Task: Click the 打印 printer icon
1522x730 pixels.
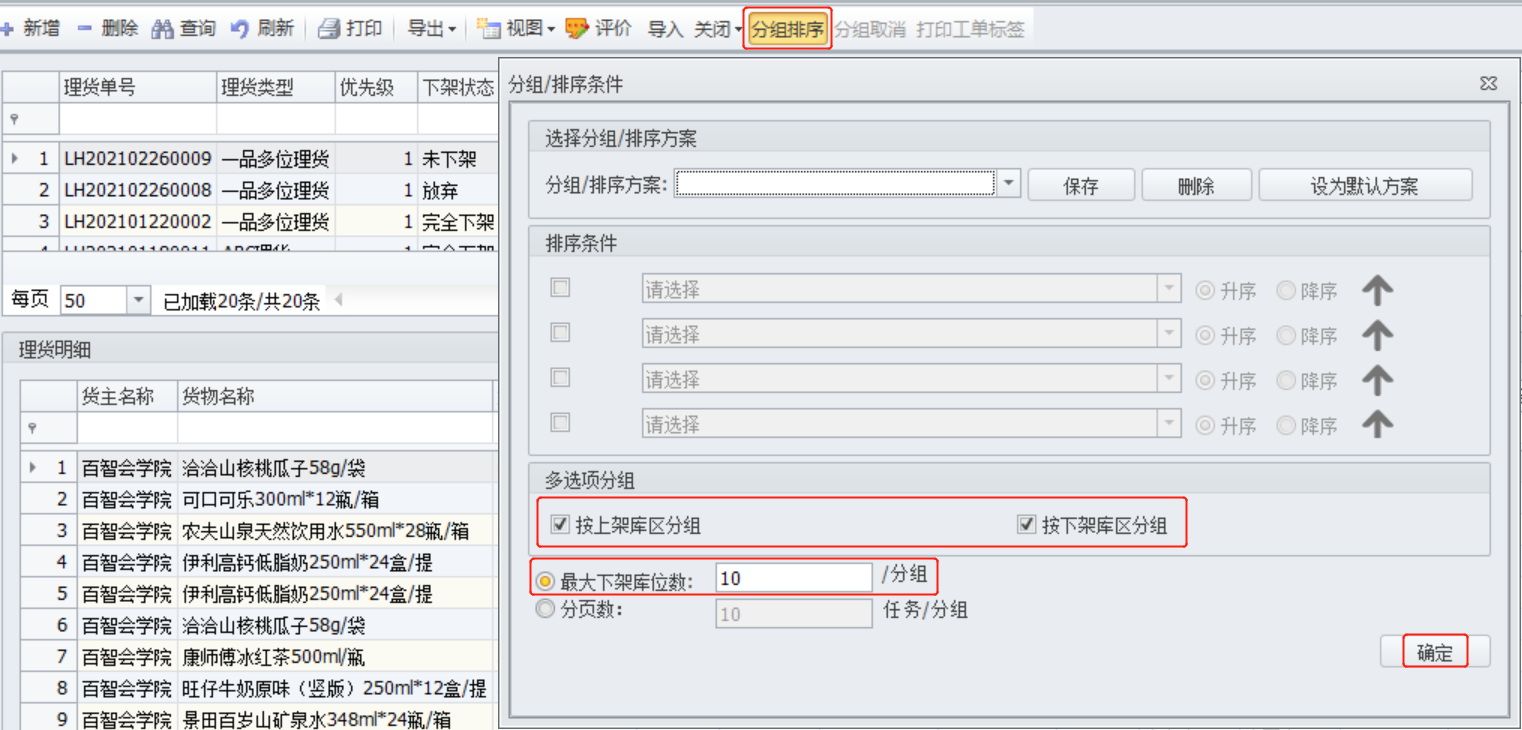Action: (329, 30)
